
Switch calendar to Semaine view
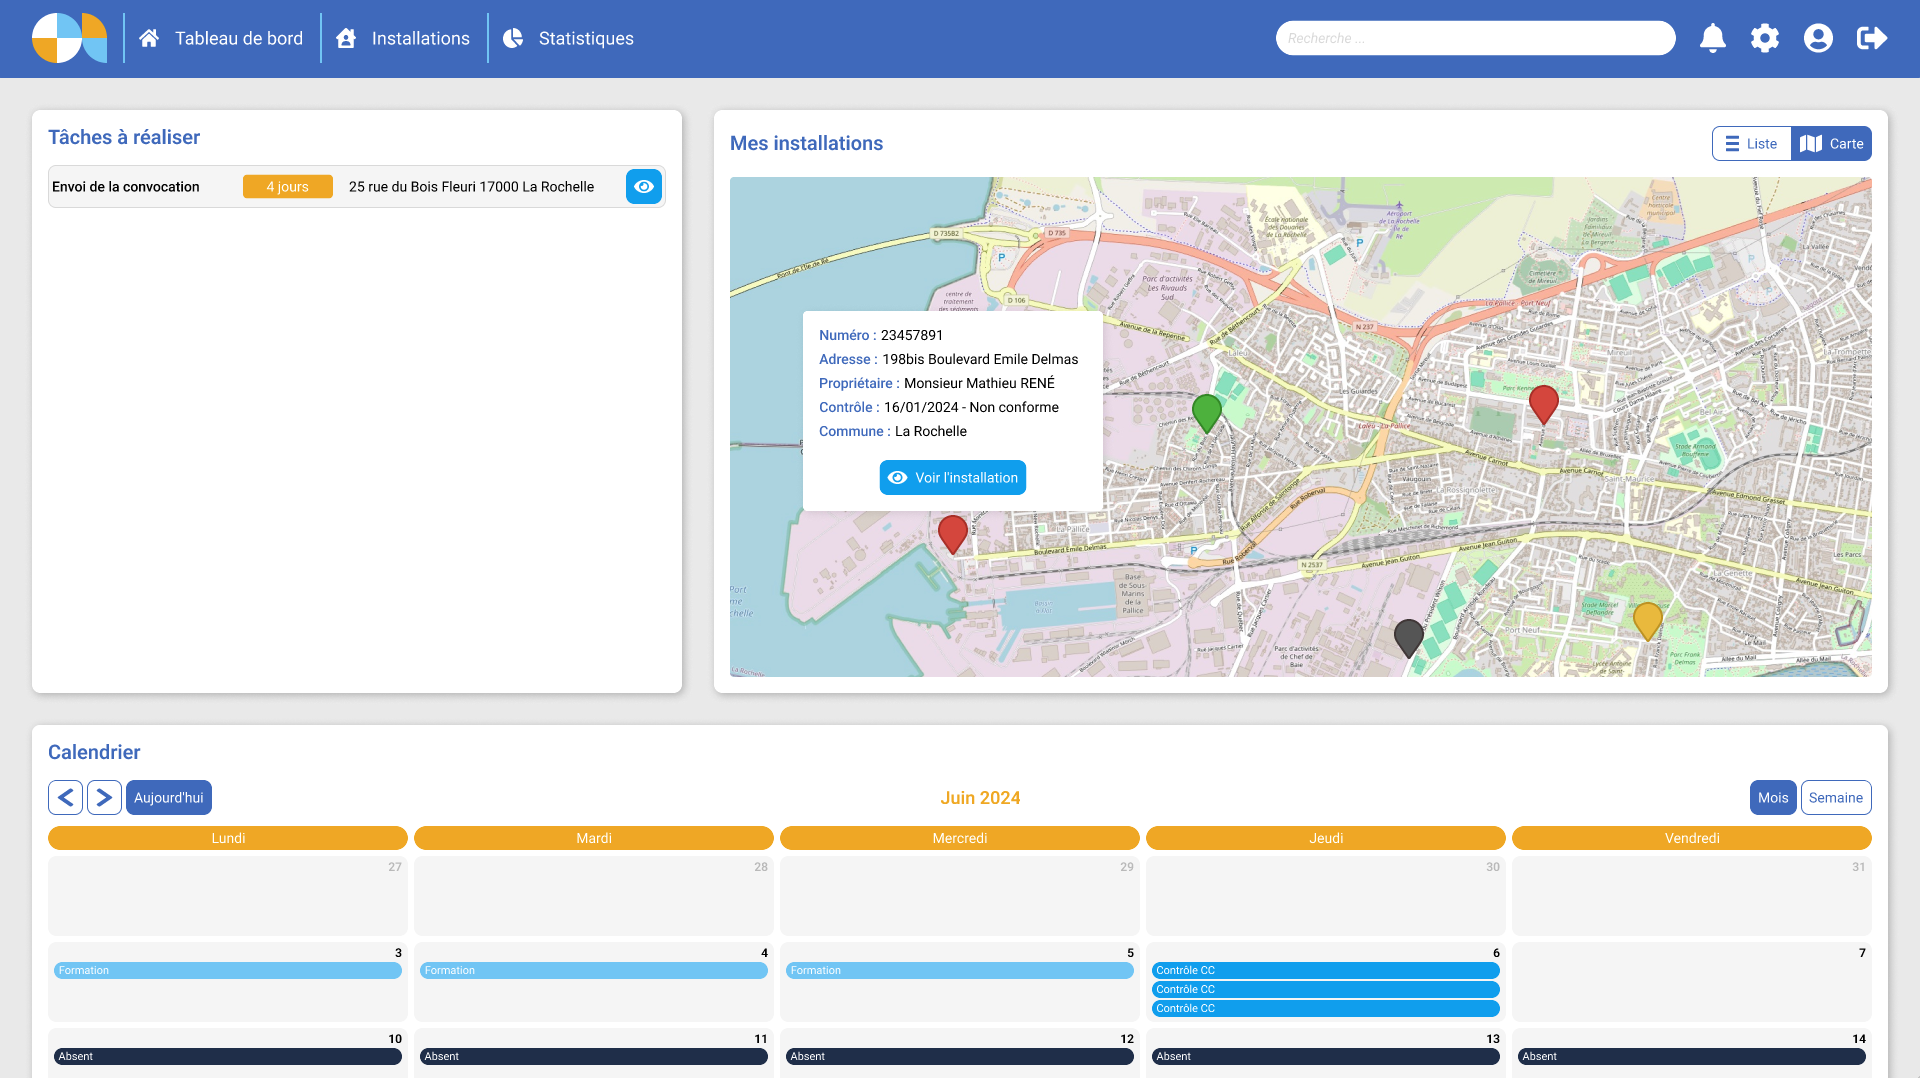tap(1836, 797)
